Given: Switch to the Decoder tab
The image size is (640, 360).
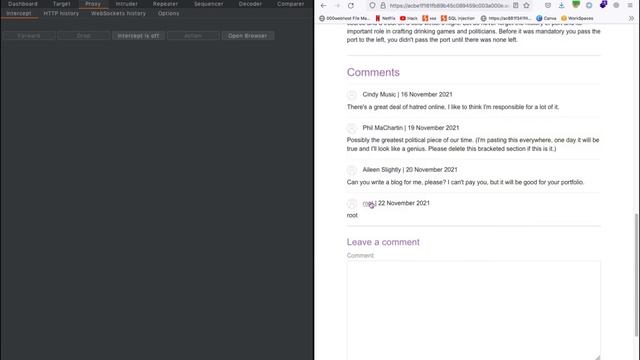Looking at the screenshot, I should (250, 4).
